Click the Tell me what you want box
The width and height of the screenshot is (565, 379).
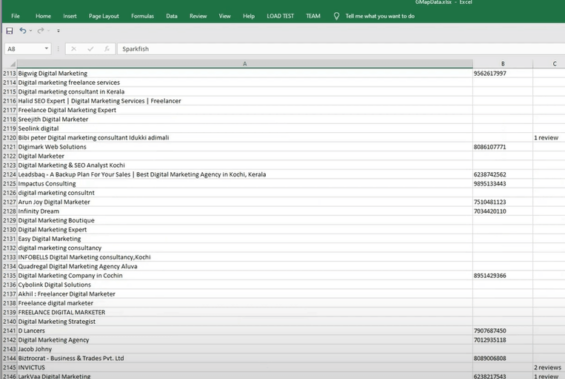coord(380,16)
